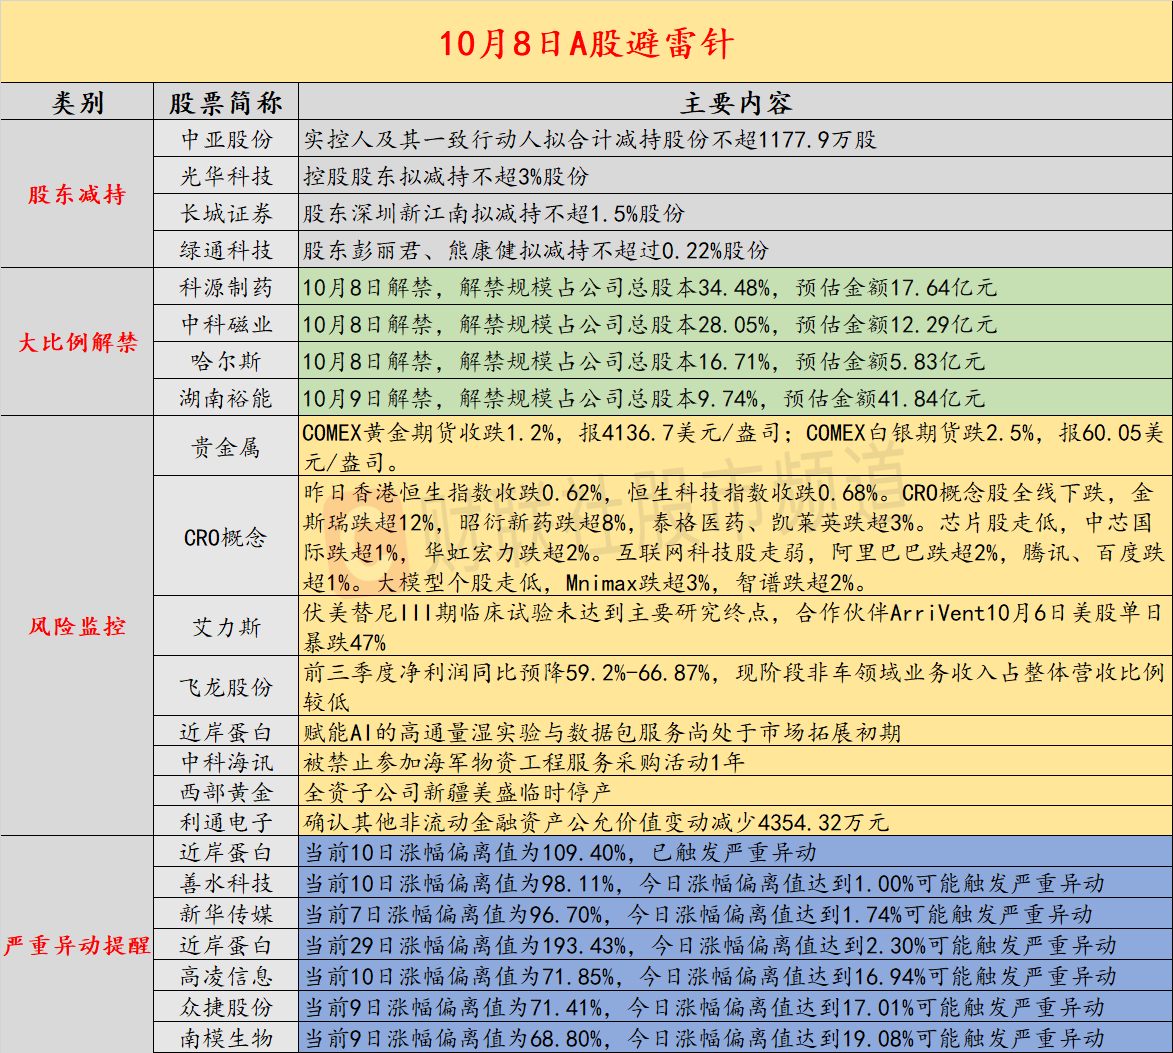Select the '股票简称' column header
This screenshot has height=1053, width=1173.
(226, 102)
